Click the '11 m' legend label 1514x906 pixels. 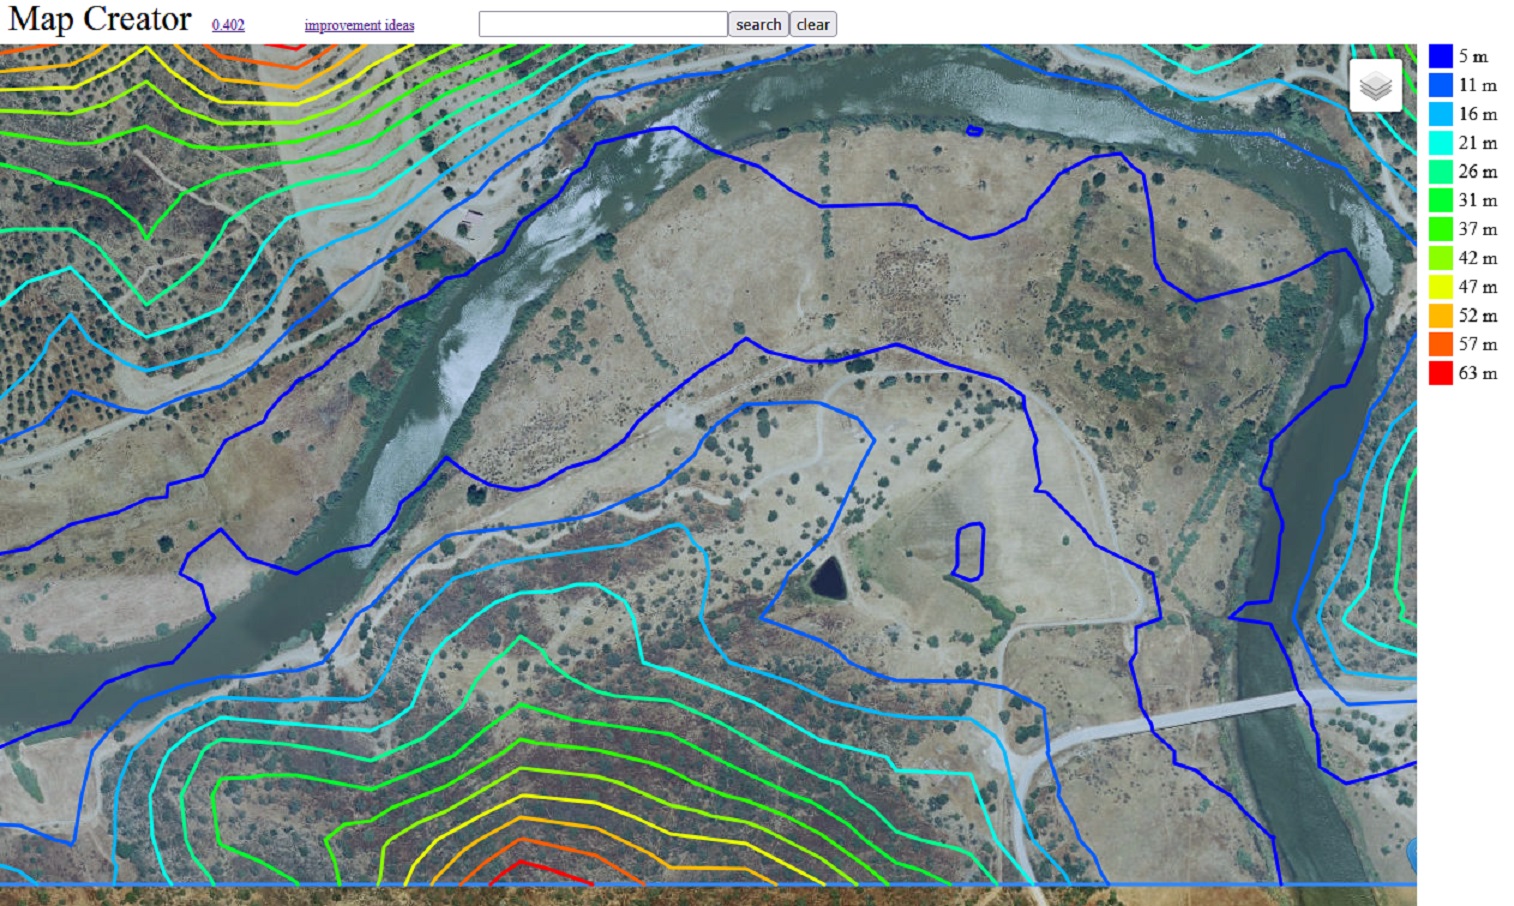1478,85
